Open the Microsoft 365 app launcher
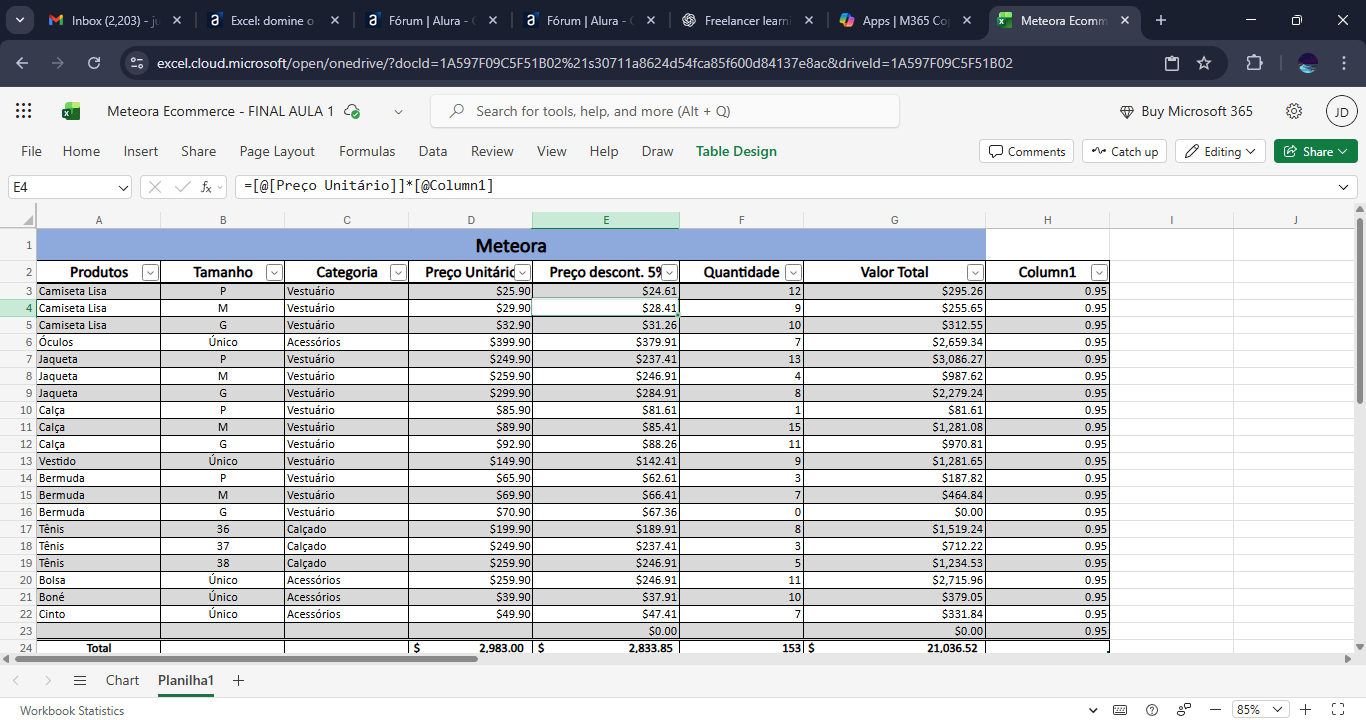This screenshot has width=1366, height=720. [24, 111]
